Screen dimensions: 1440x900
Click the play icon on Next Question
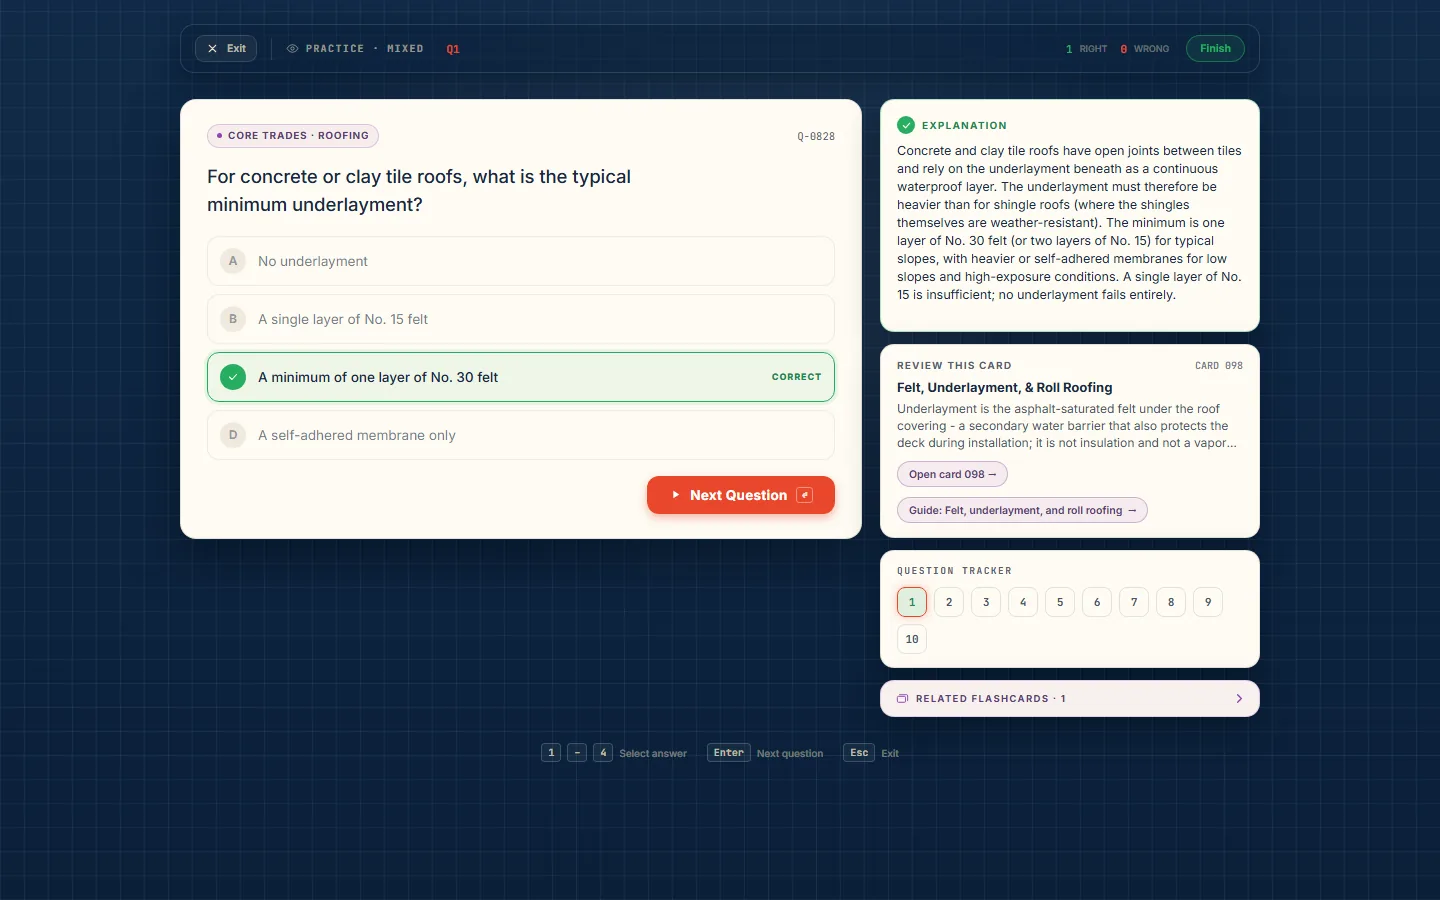(676, 495)
